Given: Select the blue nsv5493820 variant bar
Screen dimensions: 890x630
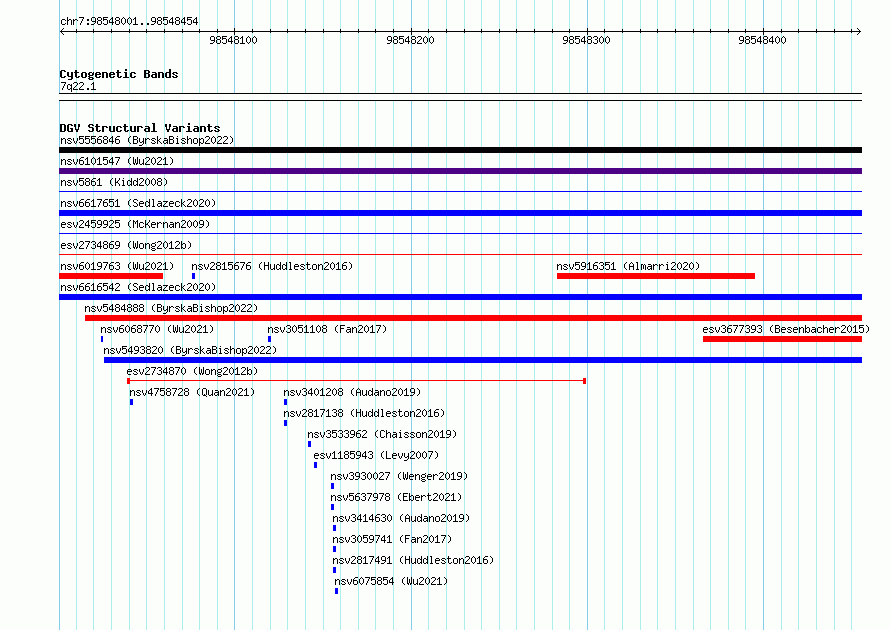Looking at the screenshot, I should point(483,360).
